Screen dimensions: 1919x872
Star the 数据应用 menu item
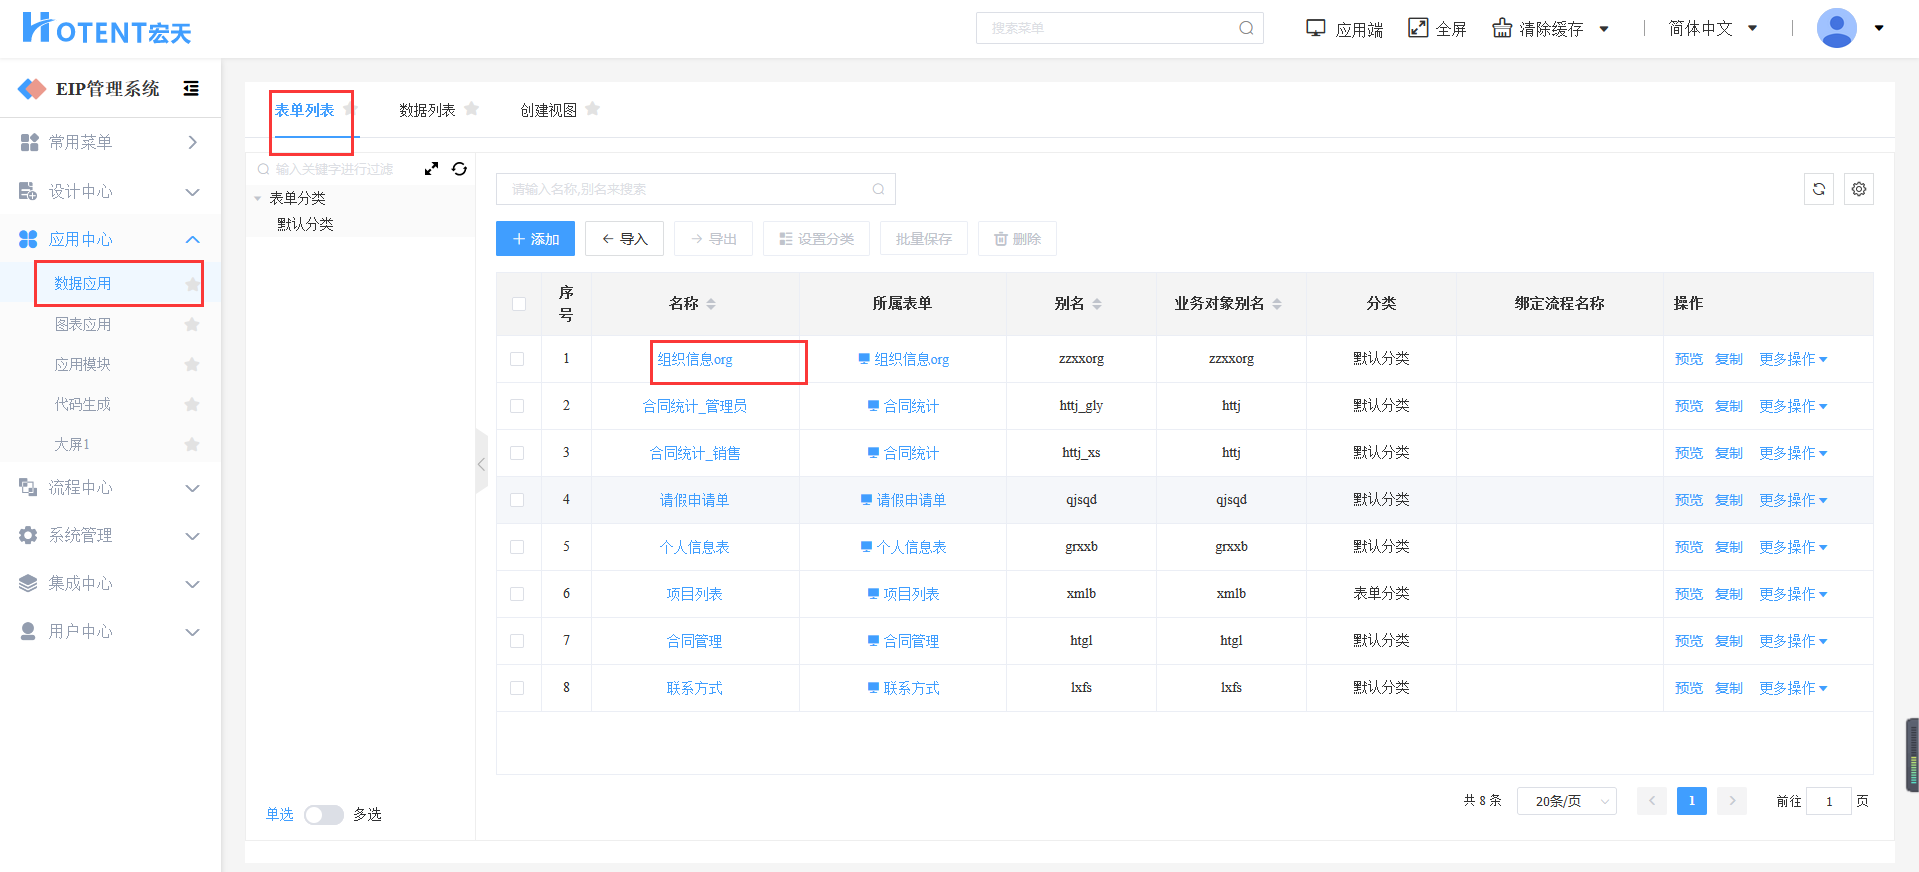tap(192, 284)
